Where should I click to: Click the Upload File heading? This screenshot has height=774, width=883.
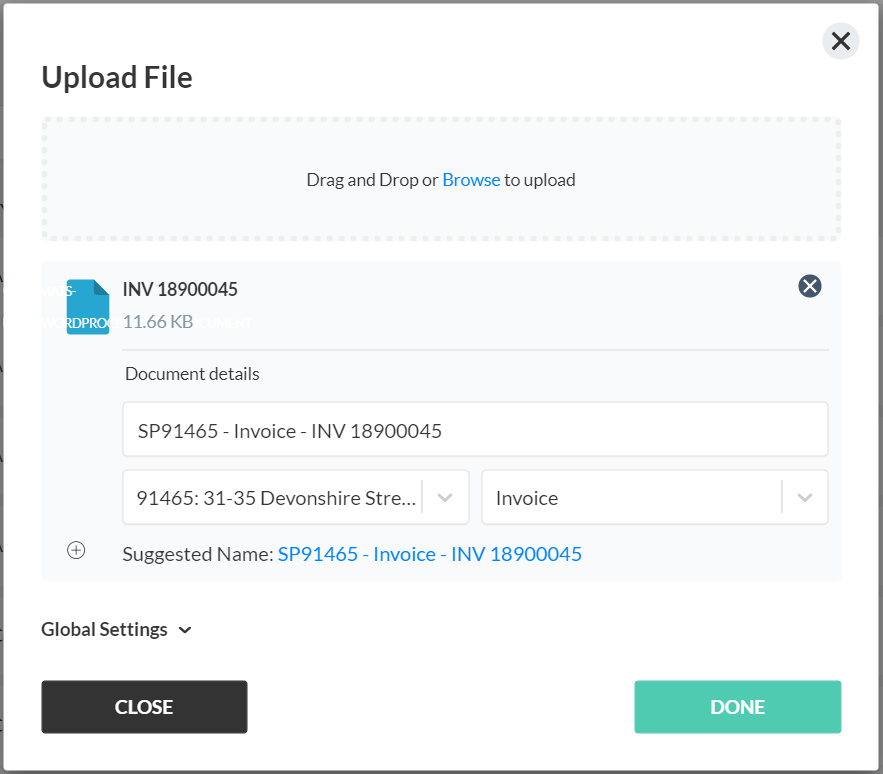117,77
